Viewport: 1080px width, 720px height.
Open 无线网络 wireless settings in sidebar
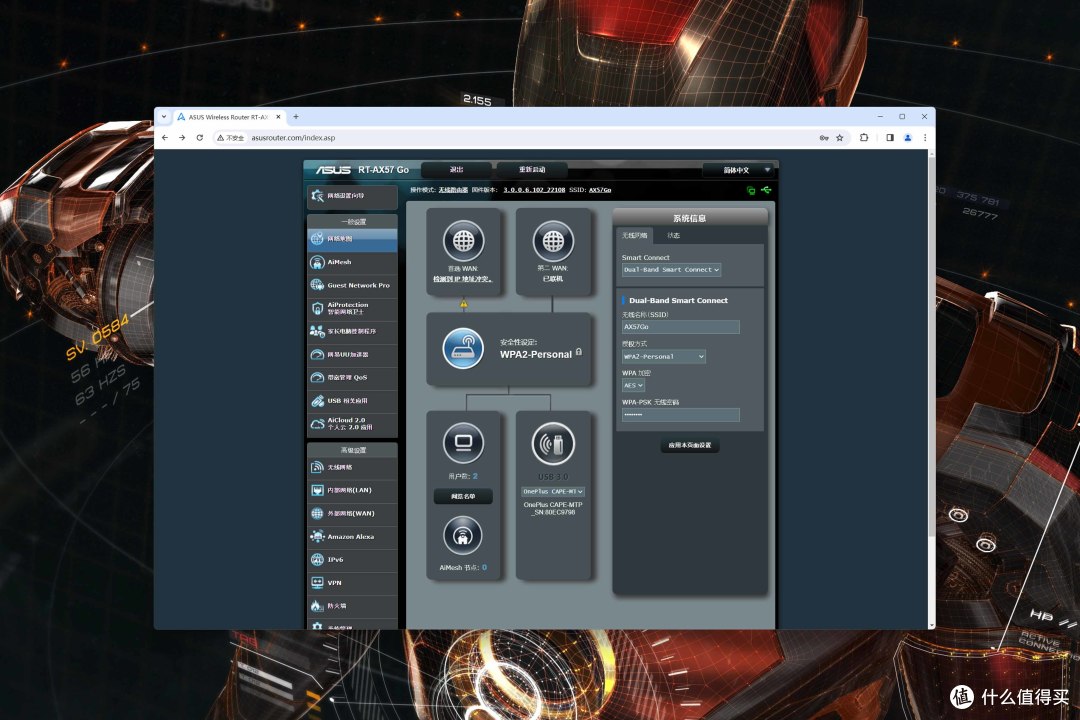[352, 467]
